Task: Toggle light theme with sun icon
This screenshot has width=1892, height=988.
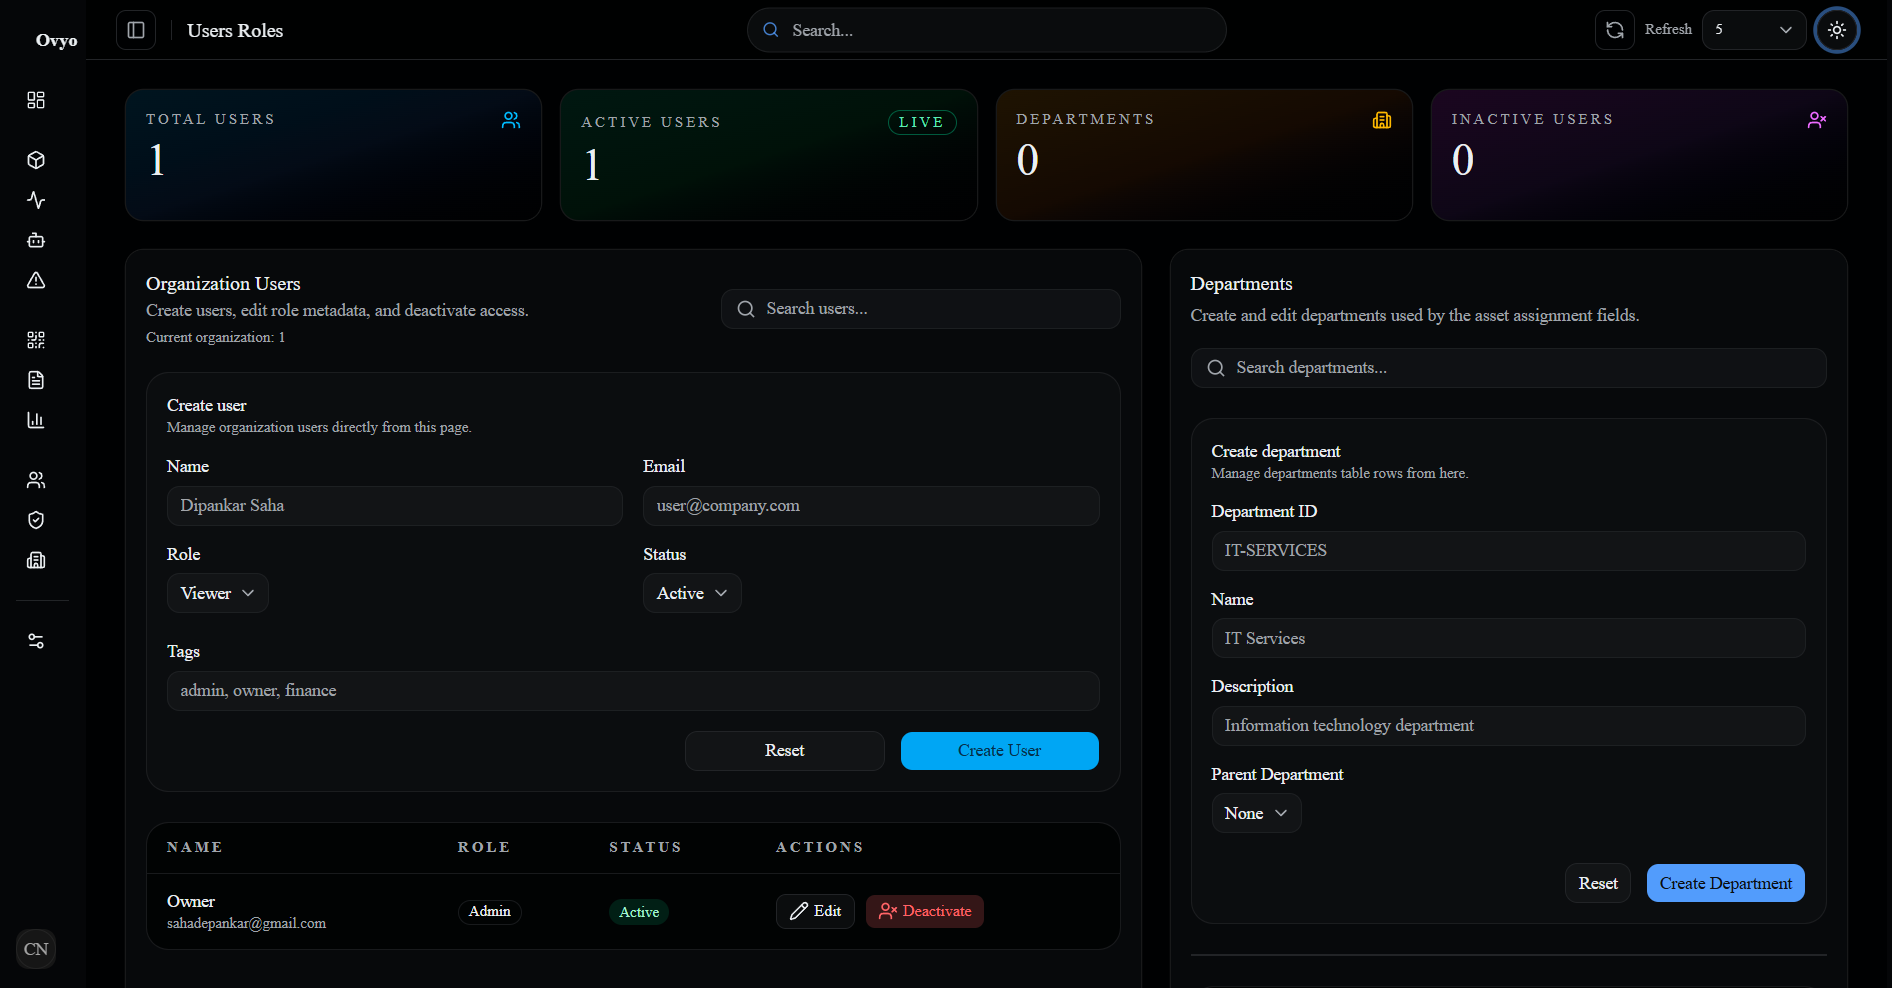Action: coord(1837,30)
